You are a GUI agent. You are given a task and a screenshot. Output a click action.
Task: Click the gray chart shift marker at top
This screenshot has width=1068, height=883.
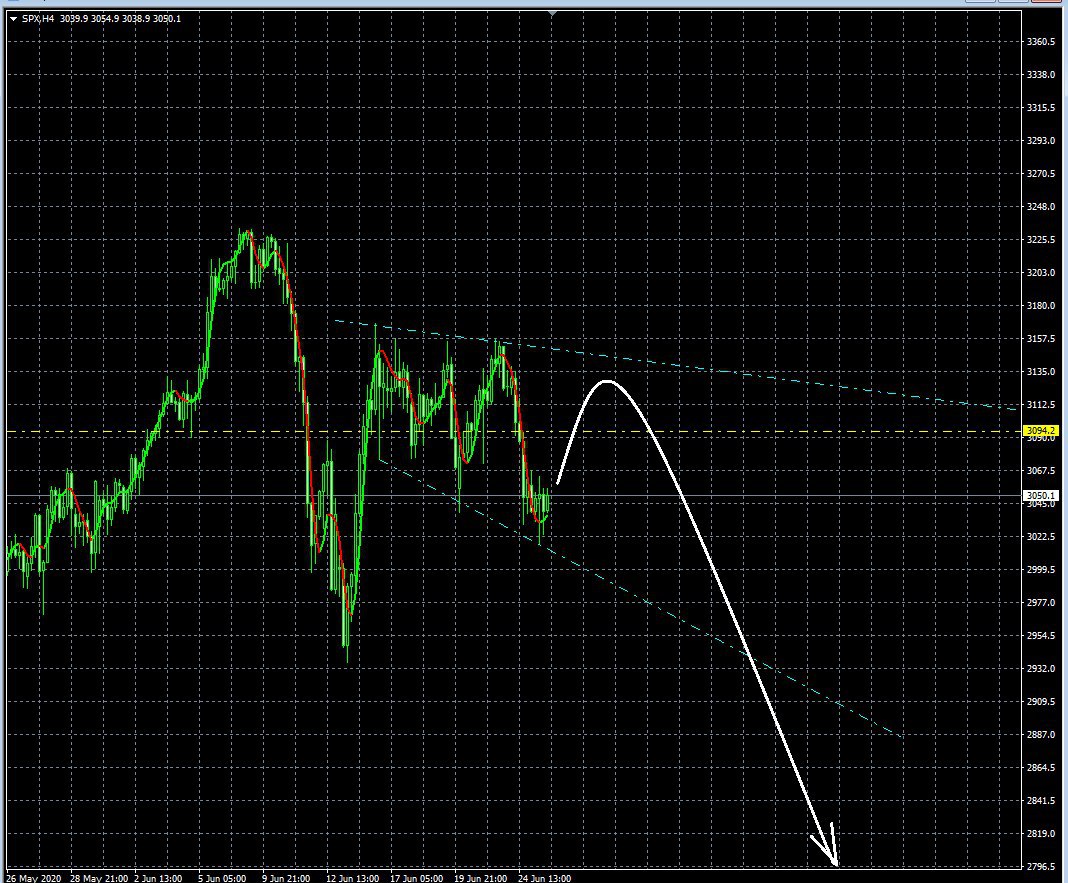click(552, 13)
